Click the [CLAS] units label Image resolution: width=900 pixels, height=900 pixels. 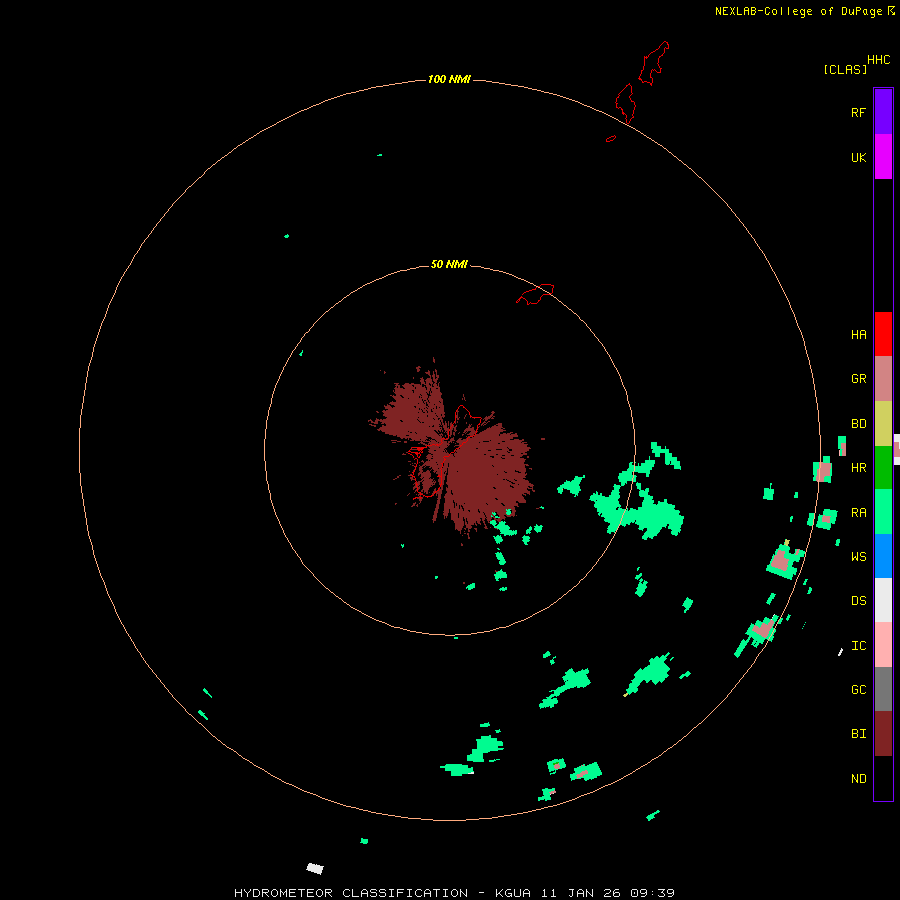(x=845, y=69)
